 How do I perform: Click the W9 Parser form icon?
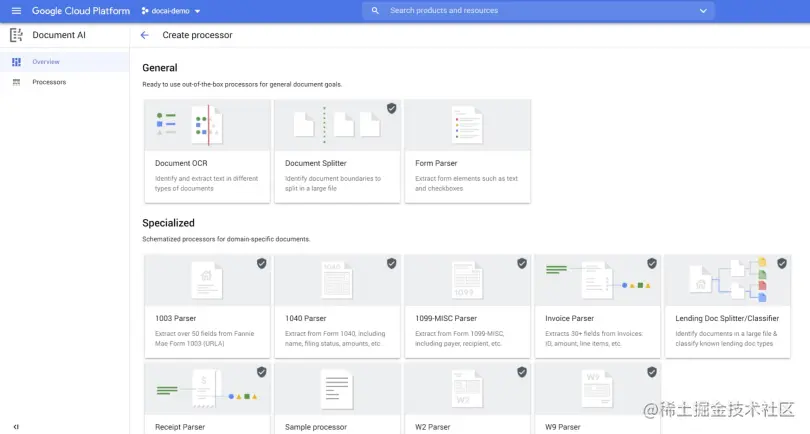click(x=598, y=389)
